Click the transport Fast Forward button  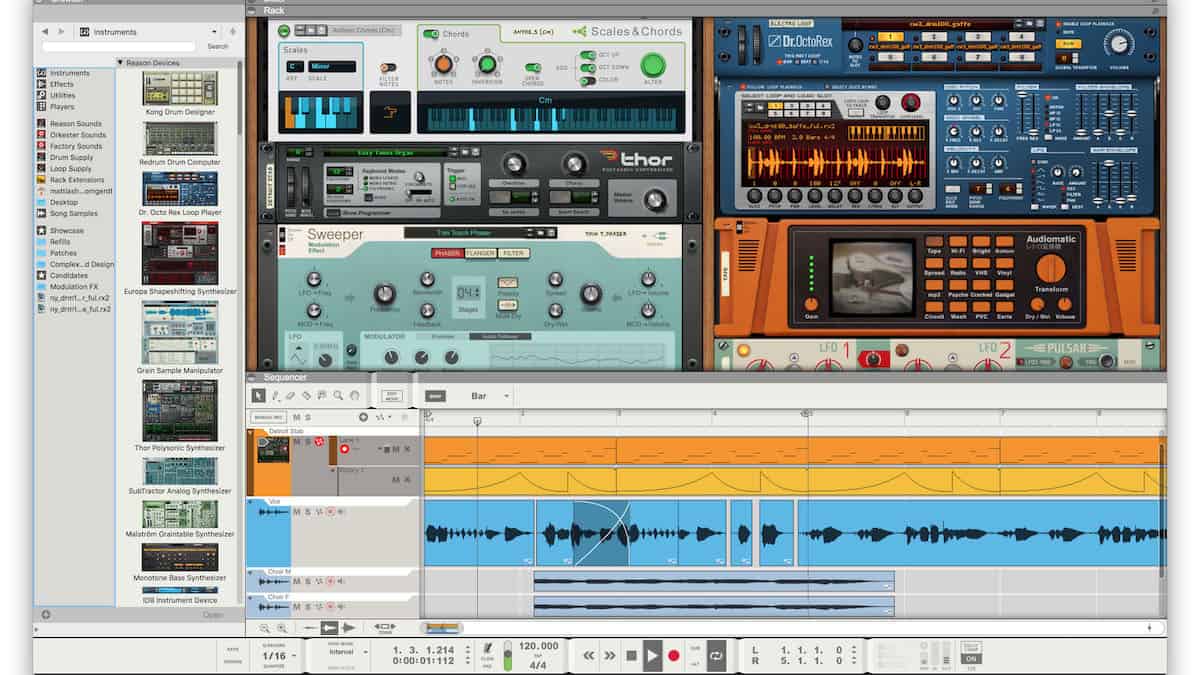(x=610, y=656)
